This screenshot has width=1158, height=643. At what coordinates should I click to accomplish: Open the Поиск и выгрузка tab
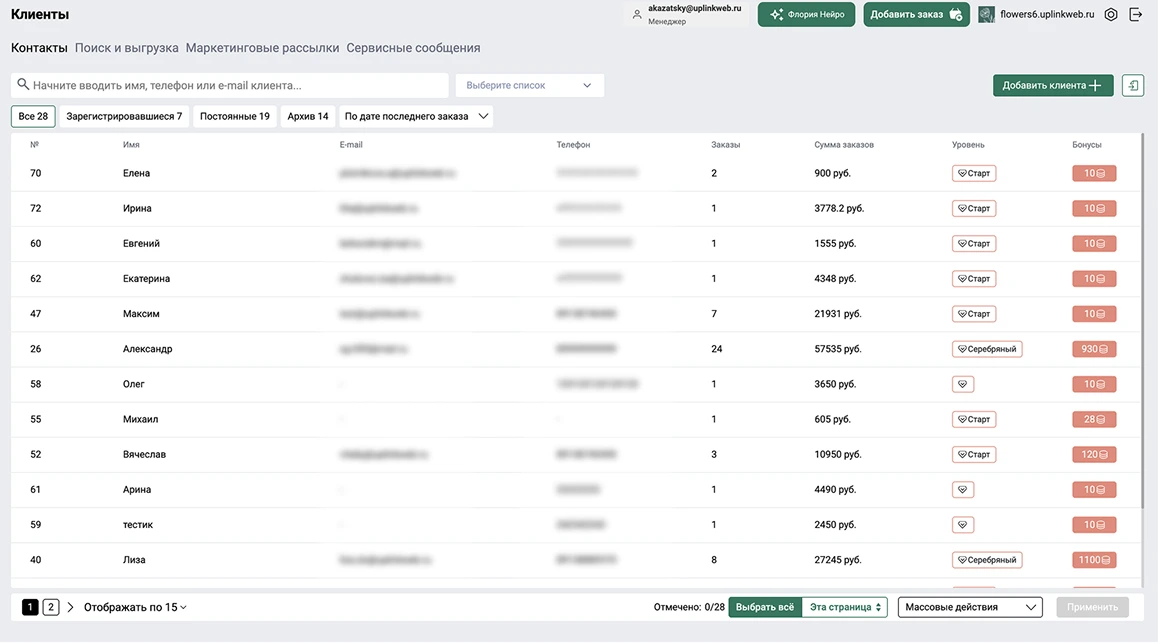click(126, 48)
